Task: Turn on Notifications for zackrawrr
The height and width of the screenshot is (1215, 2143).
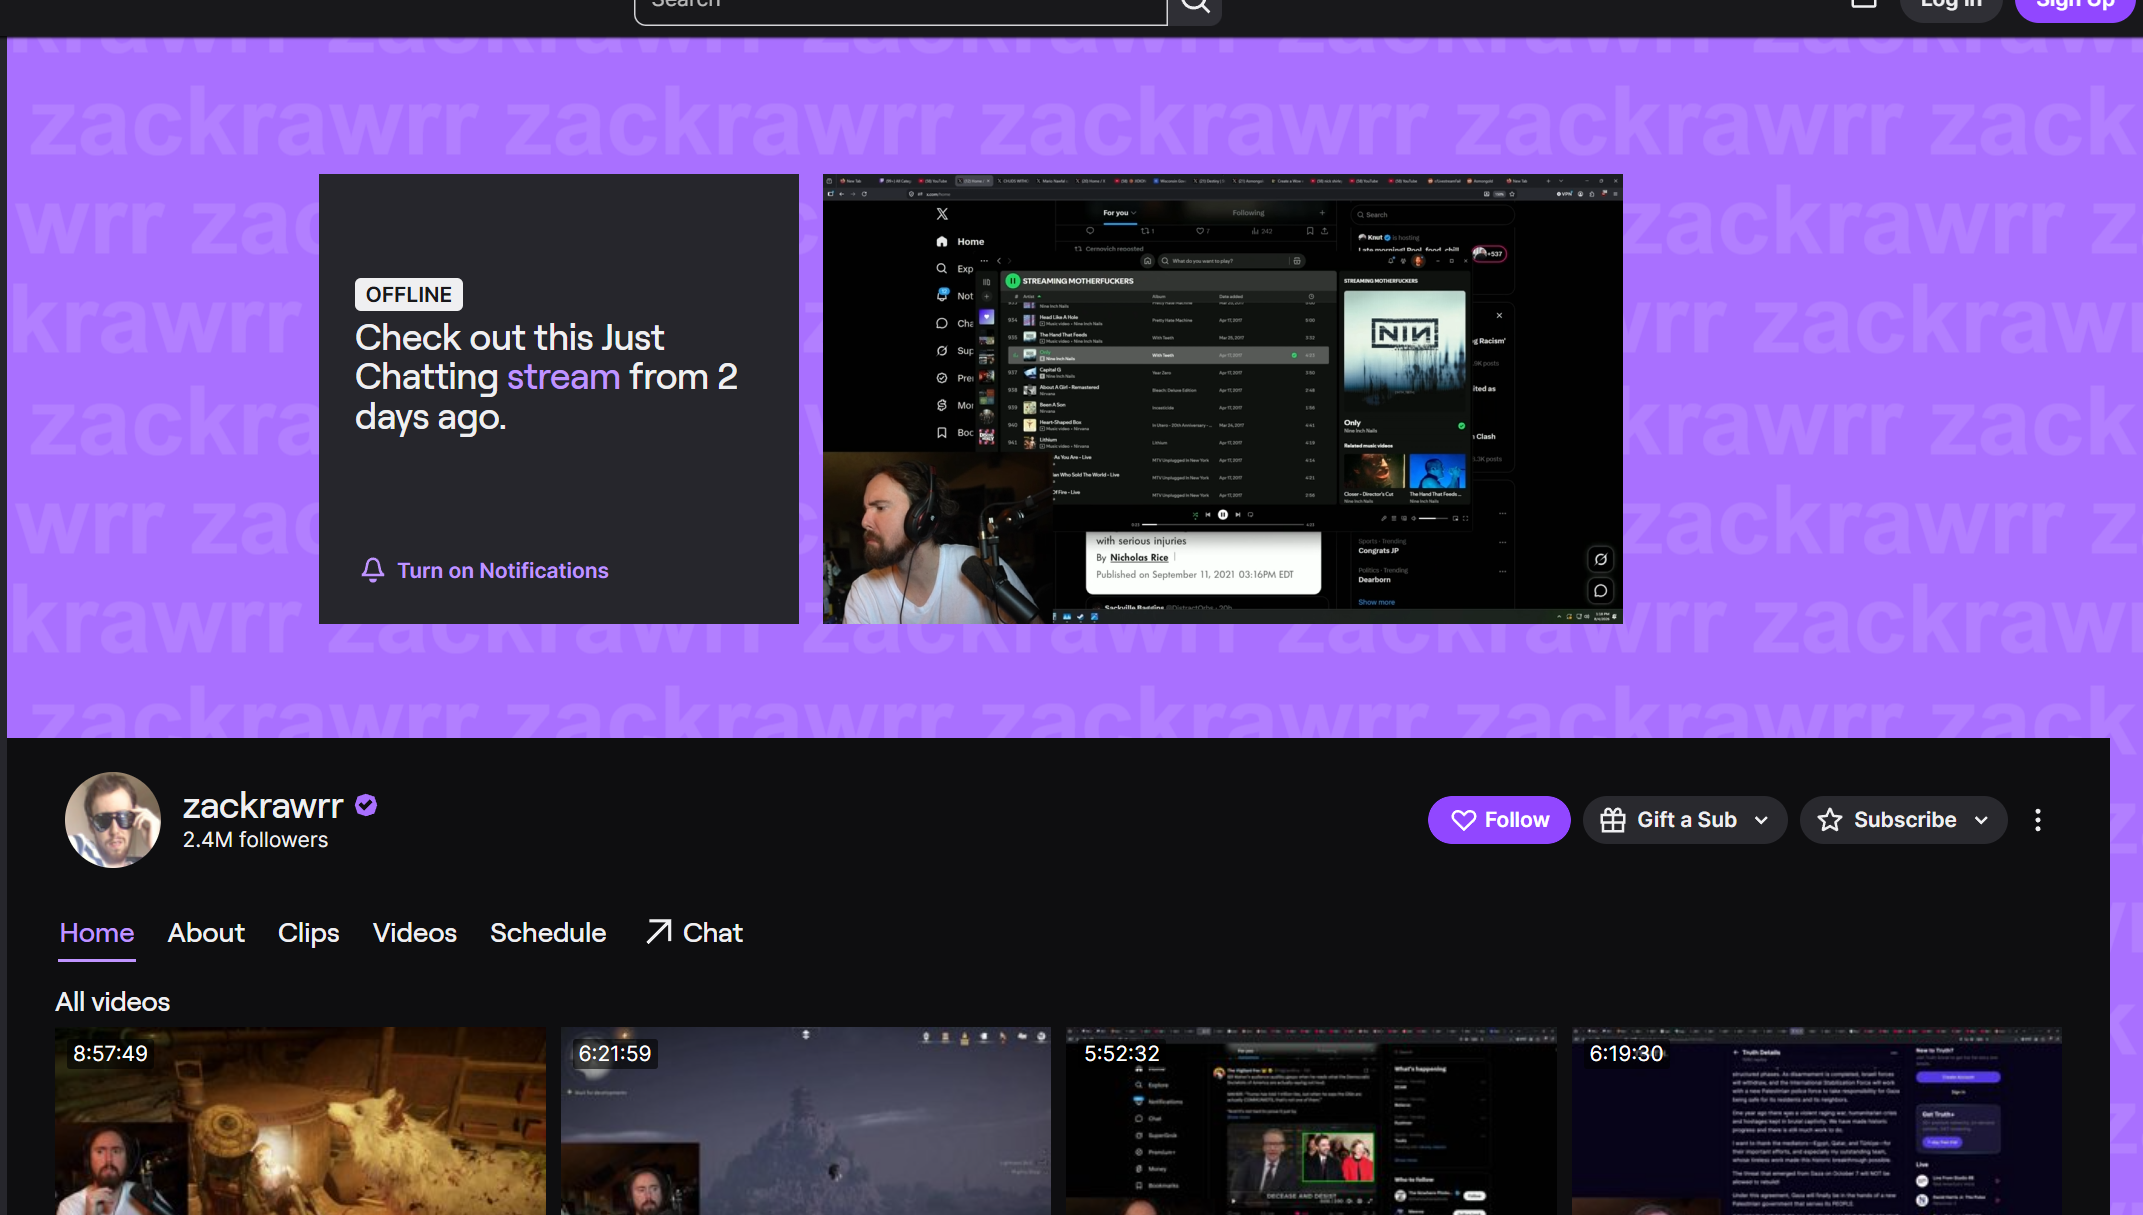Action: click(484, 570)
